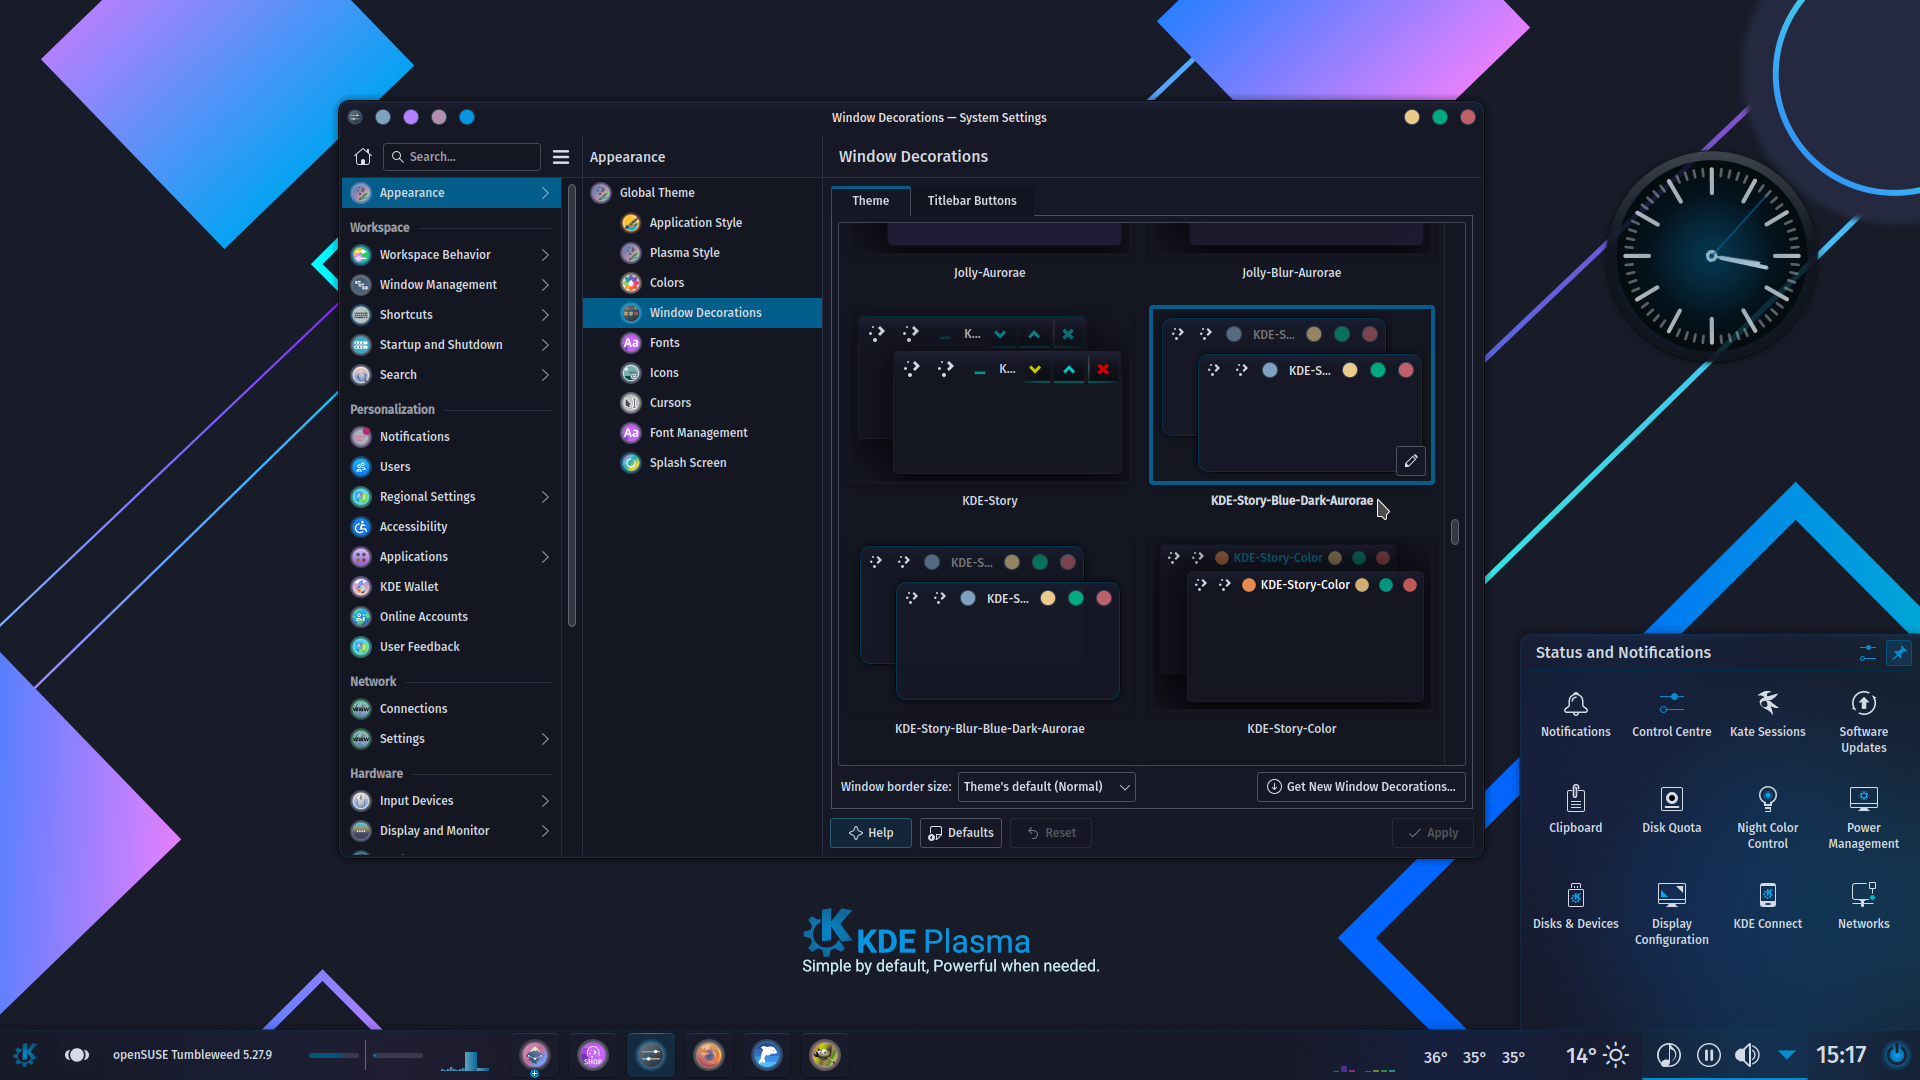Click the home icon in System Settings
The image size is (1920, 1080).
point(363,157)
